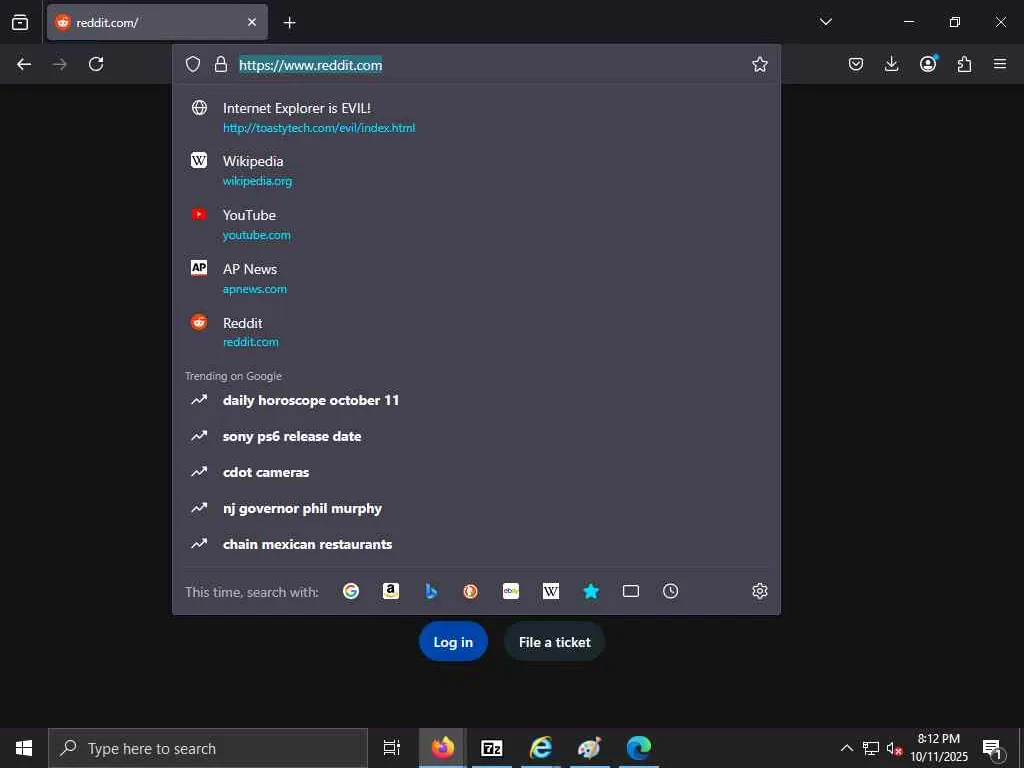Select the AP News suggestion
This screenshot has width=1024, height=768.
click(x=476, y=279)
